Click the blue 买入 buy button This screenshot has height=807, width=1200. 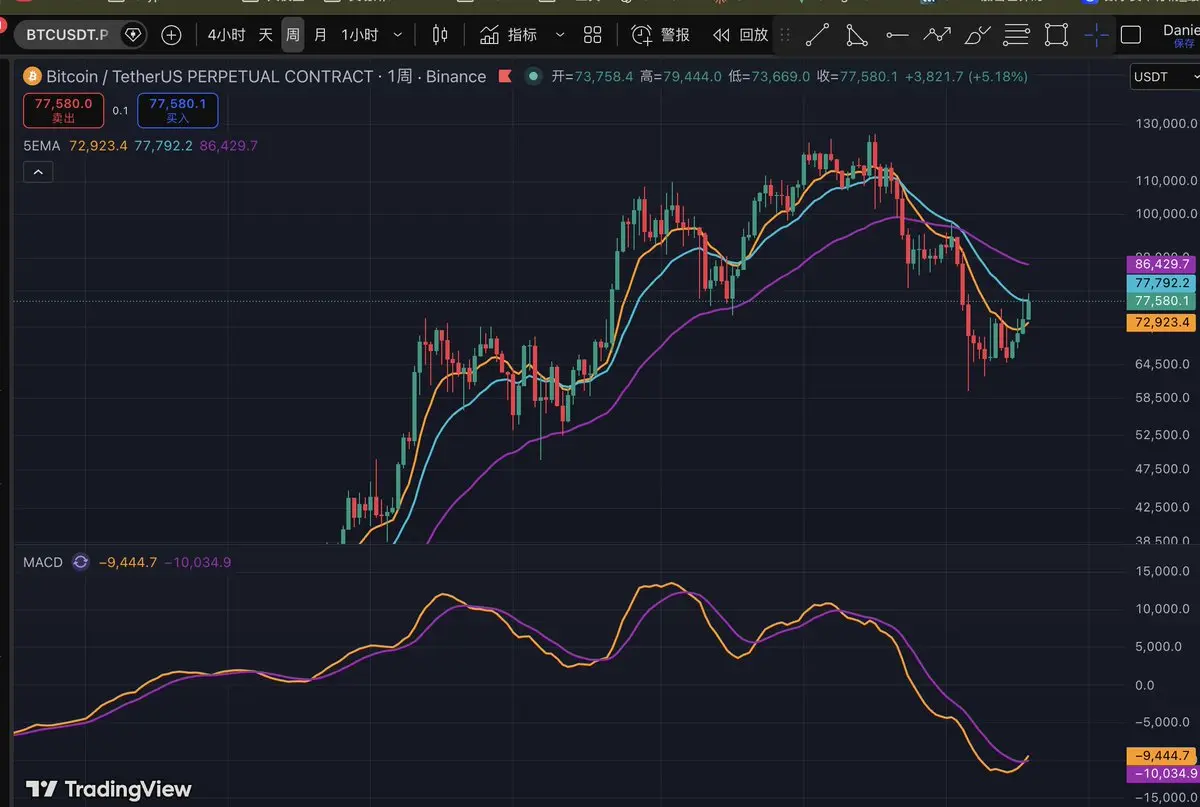pyautogui.click(x=177, y=110)
